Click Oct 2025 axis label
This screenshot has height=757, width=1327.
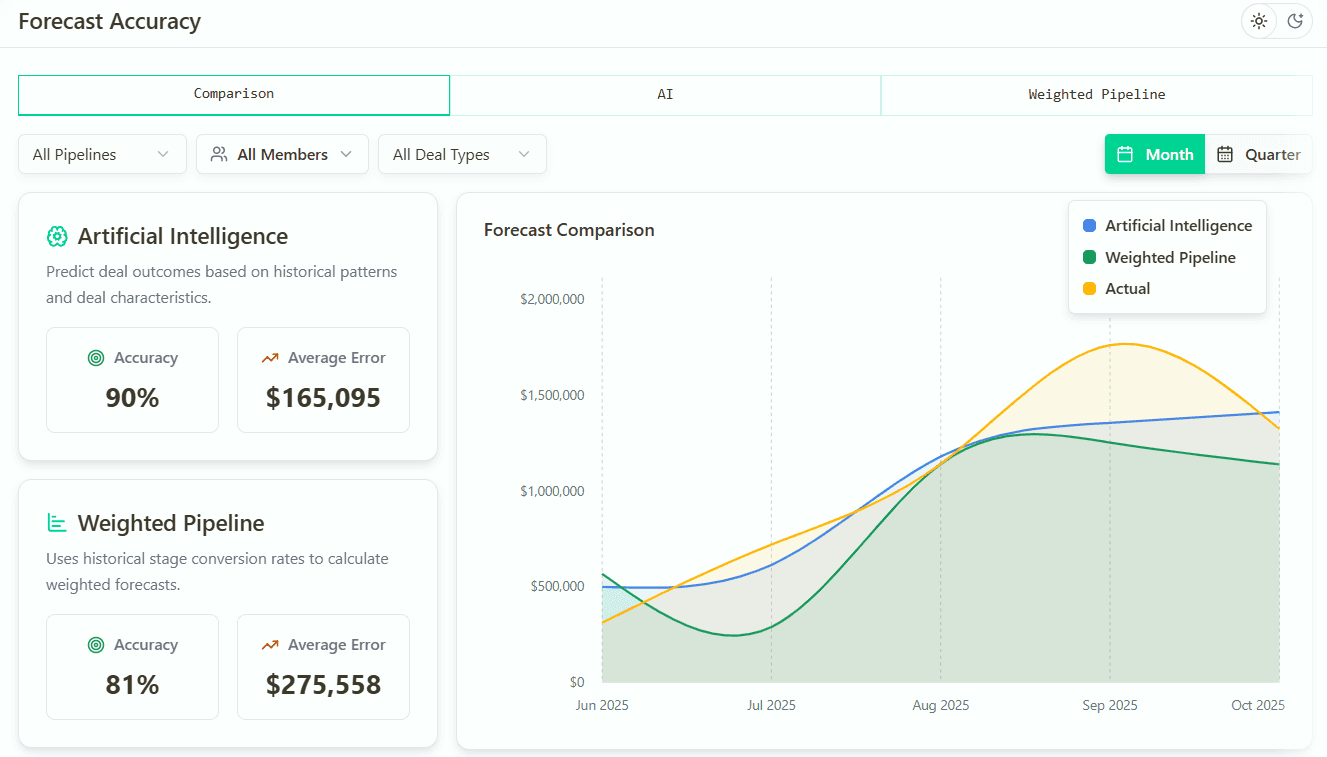click(1258, 705)
